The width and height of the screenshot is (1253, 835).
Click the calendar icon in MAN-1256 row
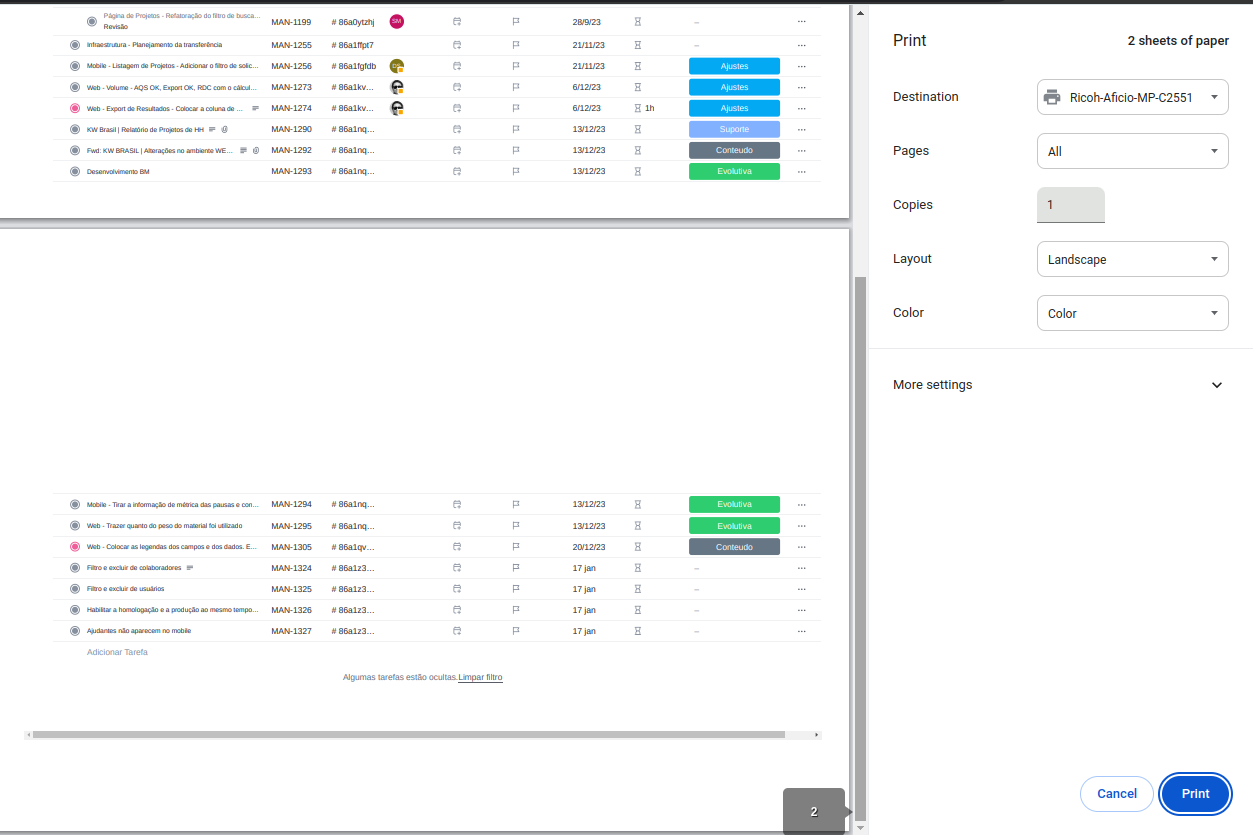pyautogui.click(x=457, y=66)
